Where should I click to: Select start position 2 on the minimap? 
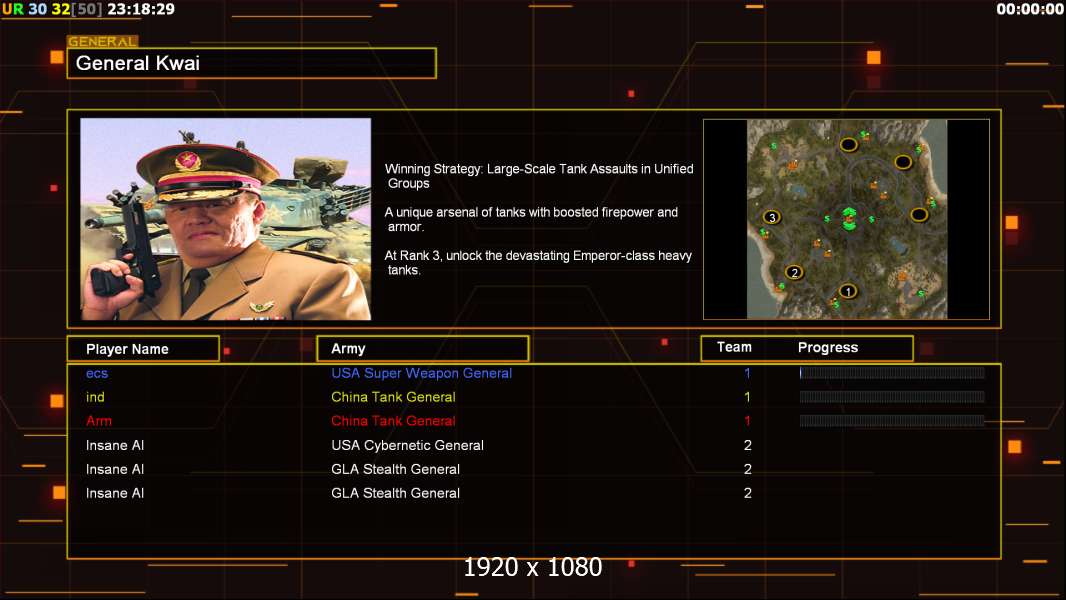click(x=794, y=272)
